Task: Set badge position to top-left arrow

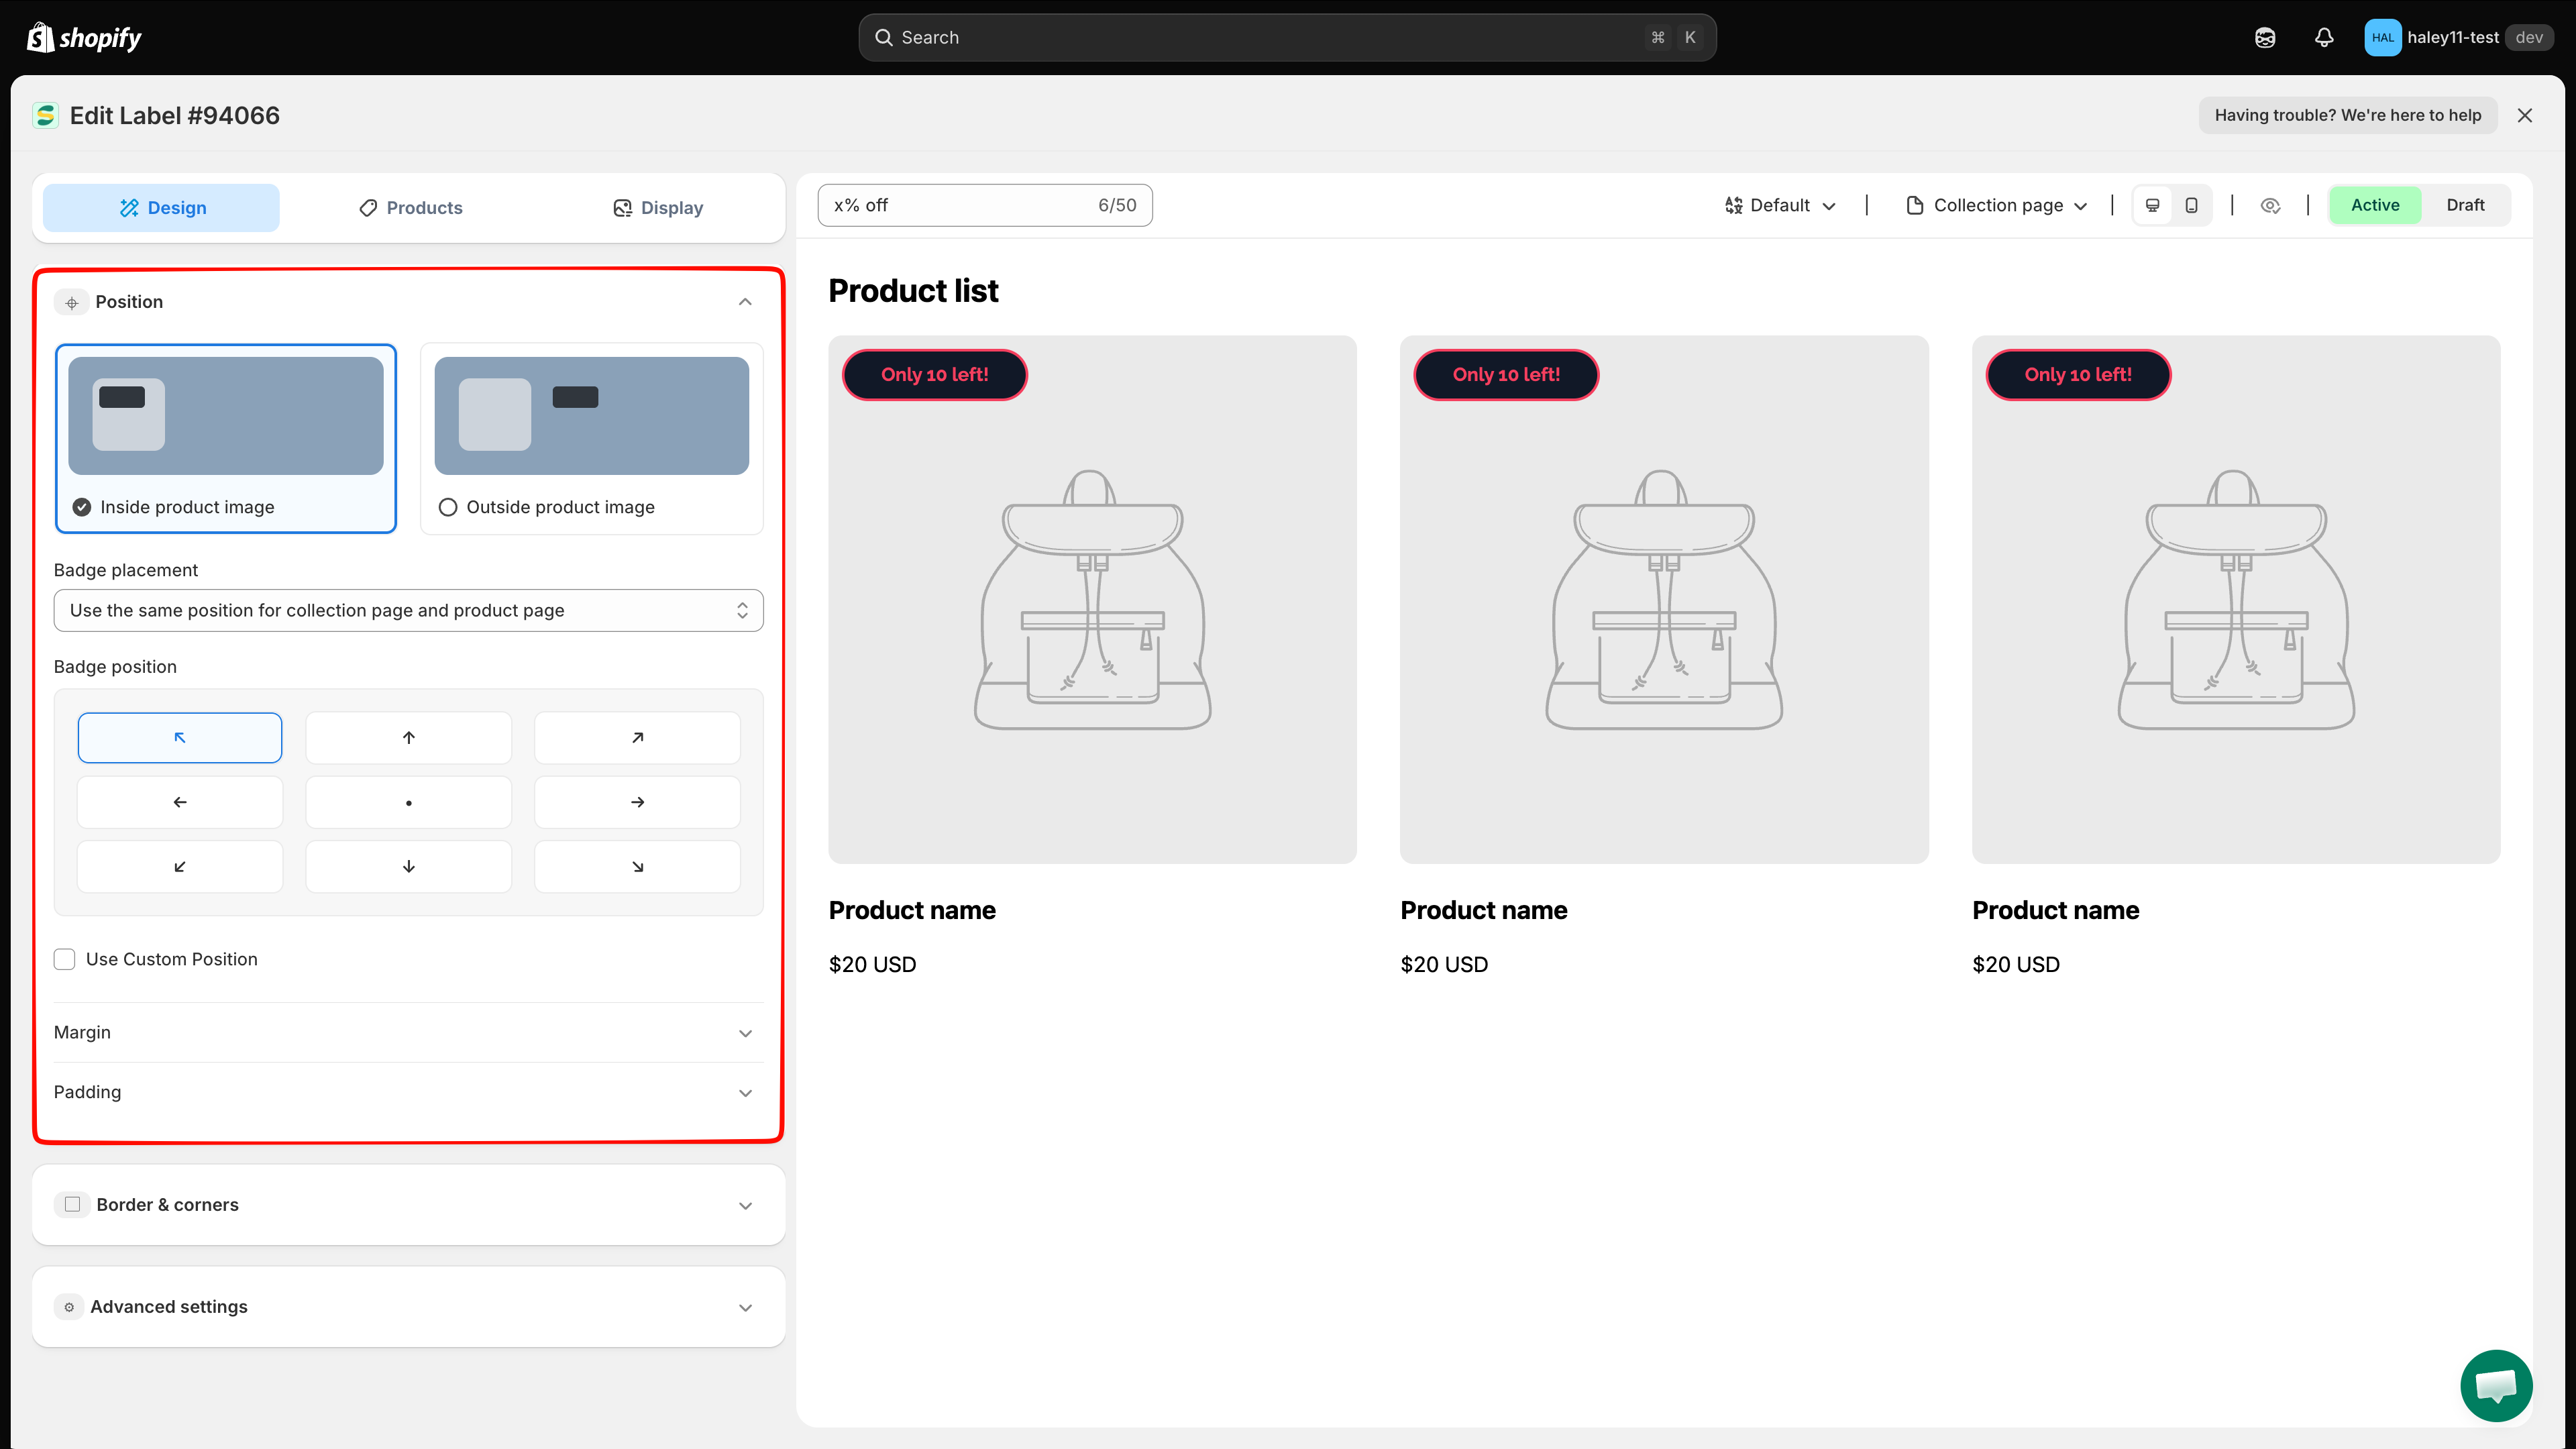Action: click(180, 738)
